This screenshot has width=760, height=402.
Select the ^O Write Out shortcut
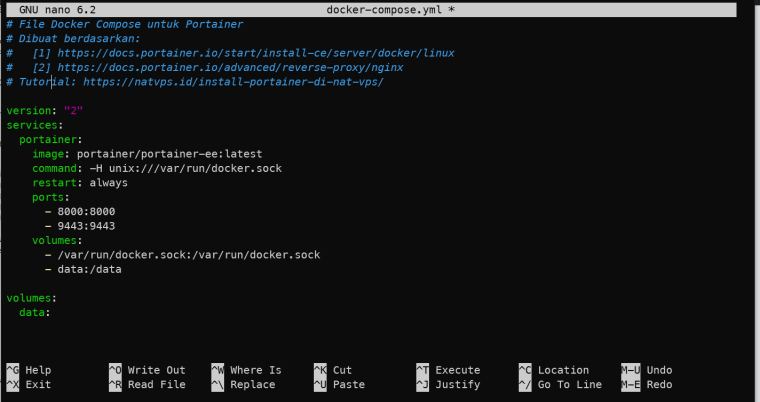[147, 370]
